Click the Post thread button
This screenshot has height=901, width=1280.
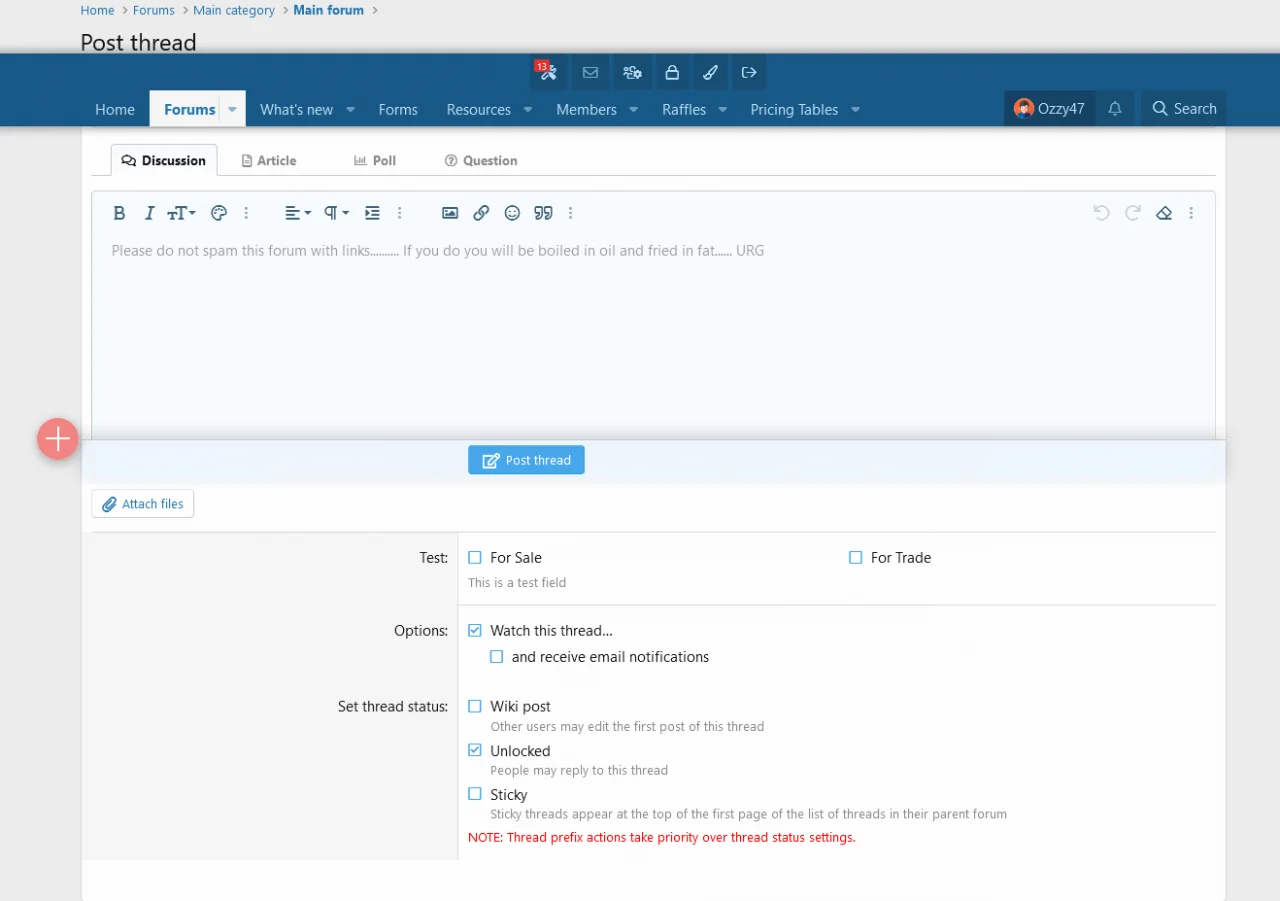coord(526,460)
